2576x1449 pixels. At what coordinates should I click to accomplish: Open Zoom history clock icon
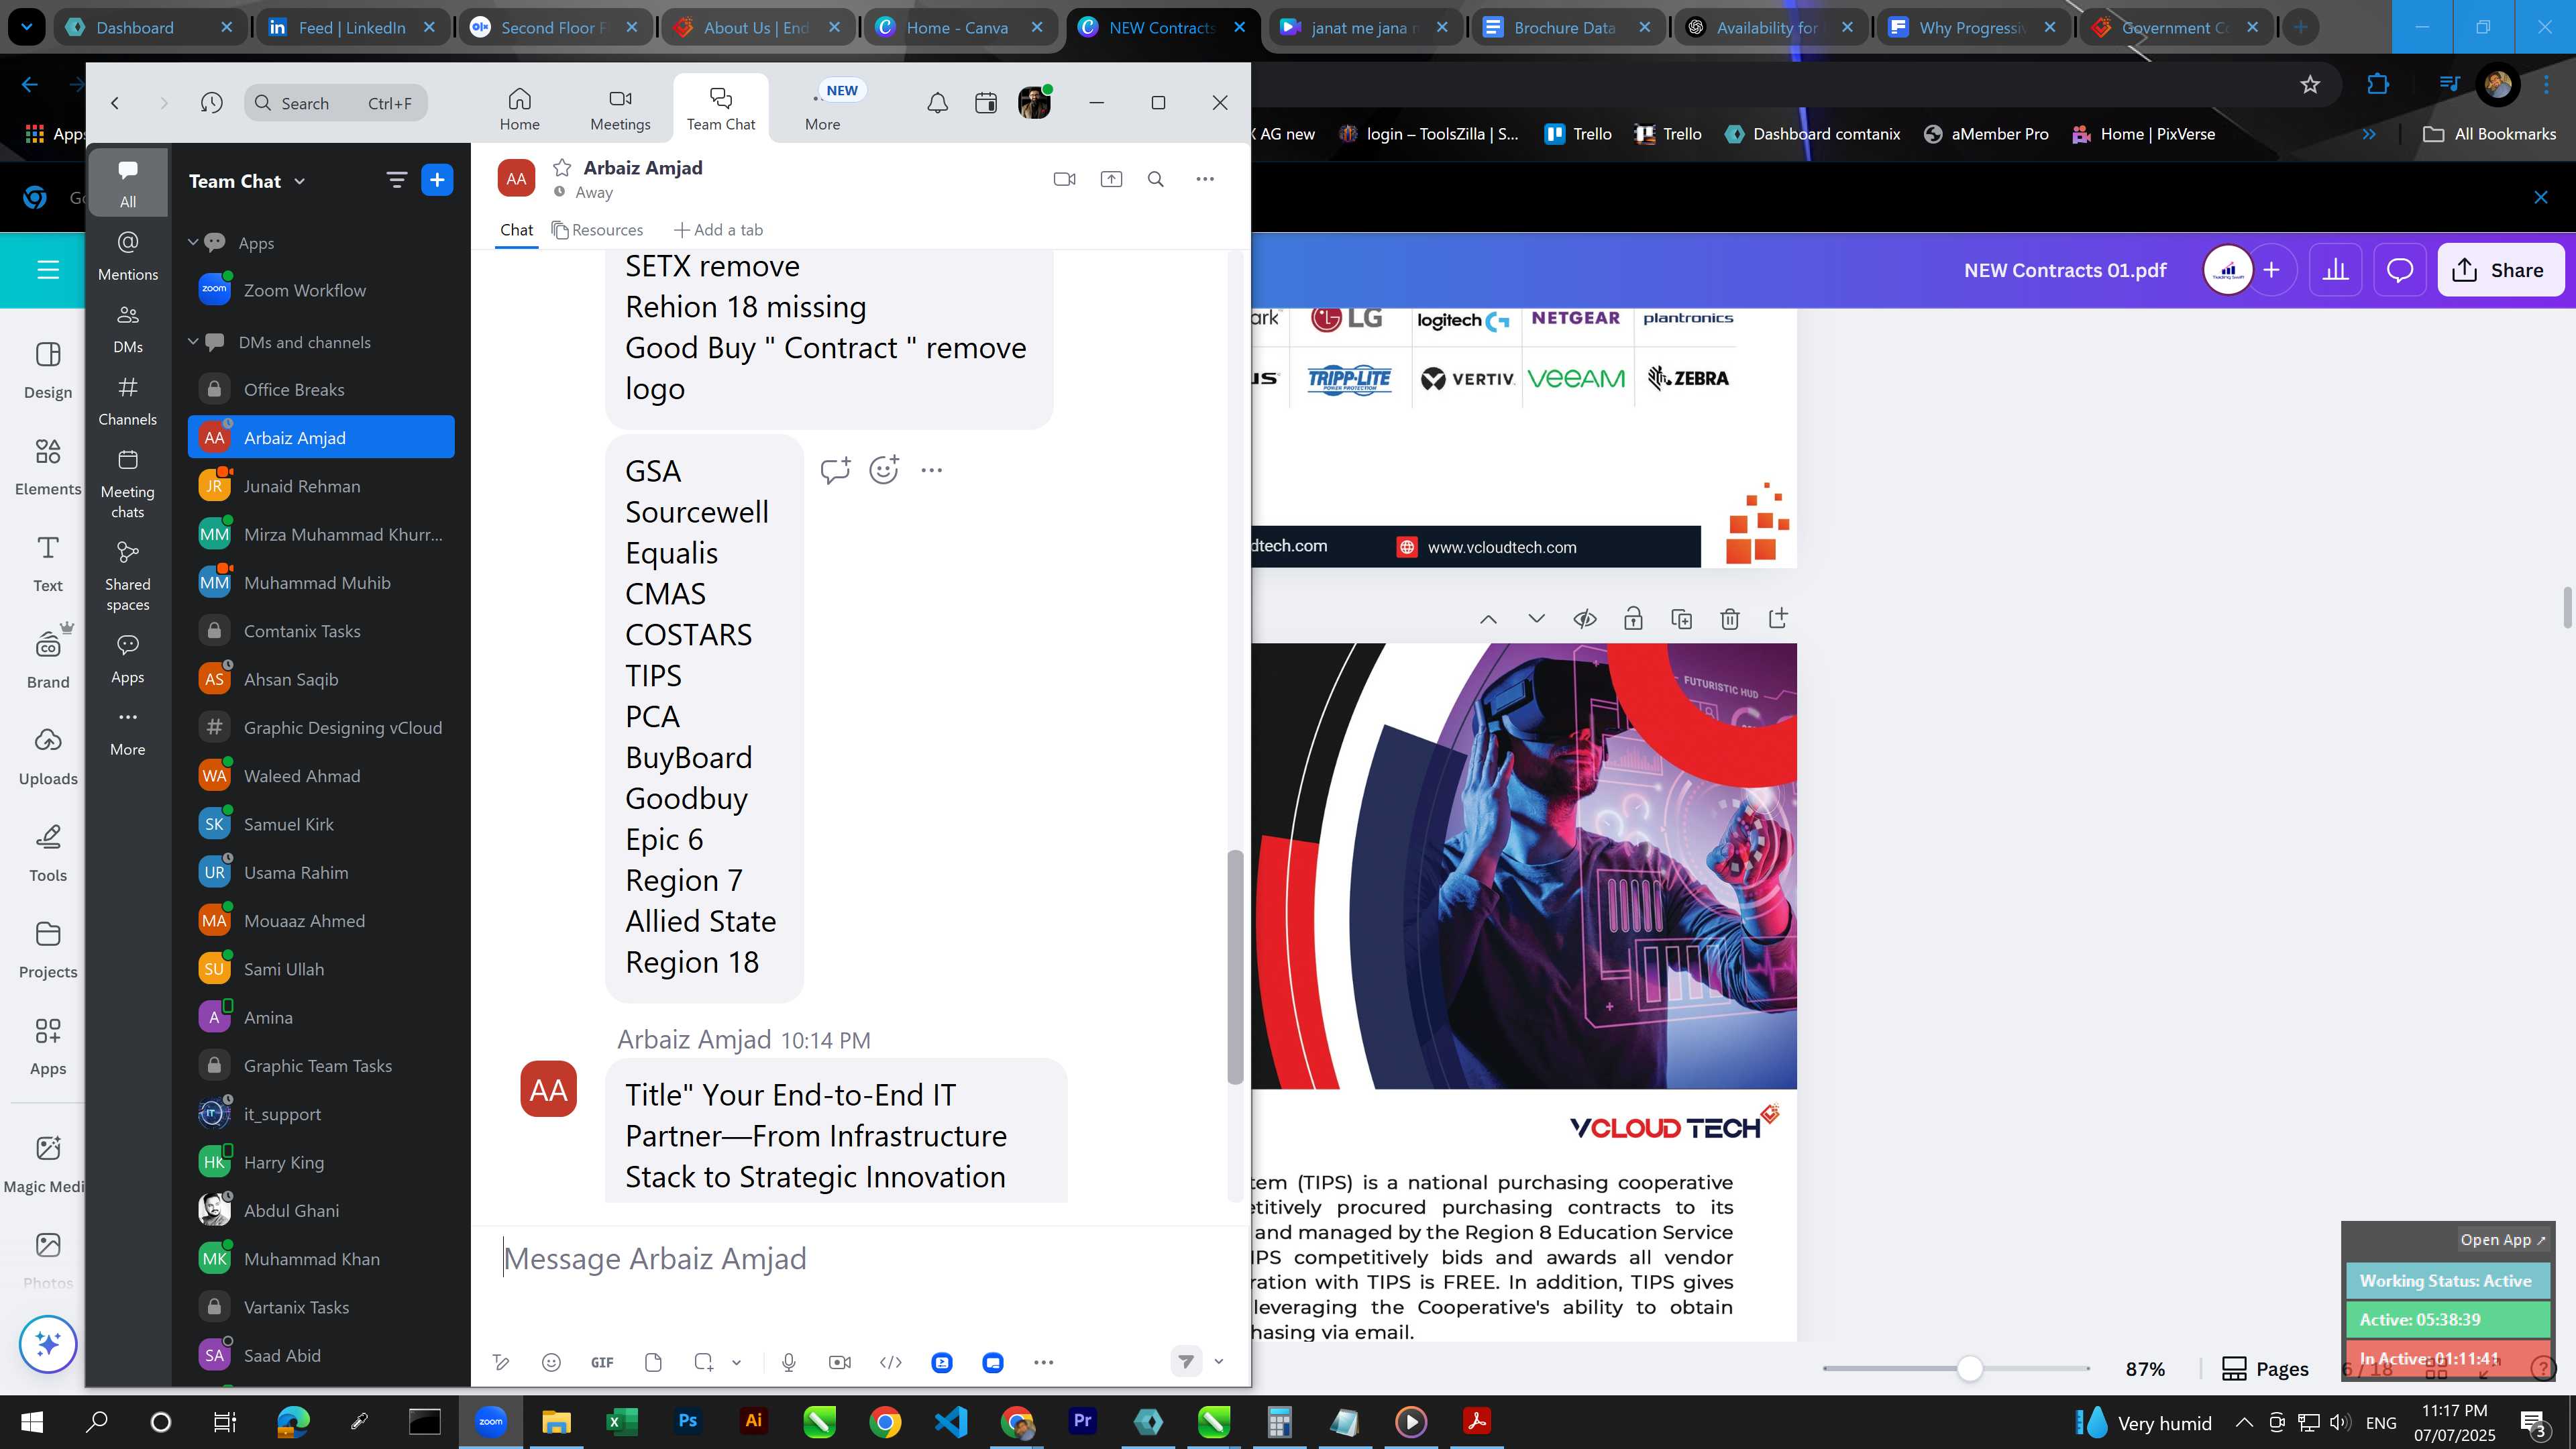(211, 103)
